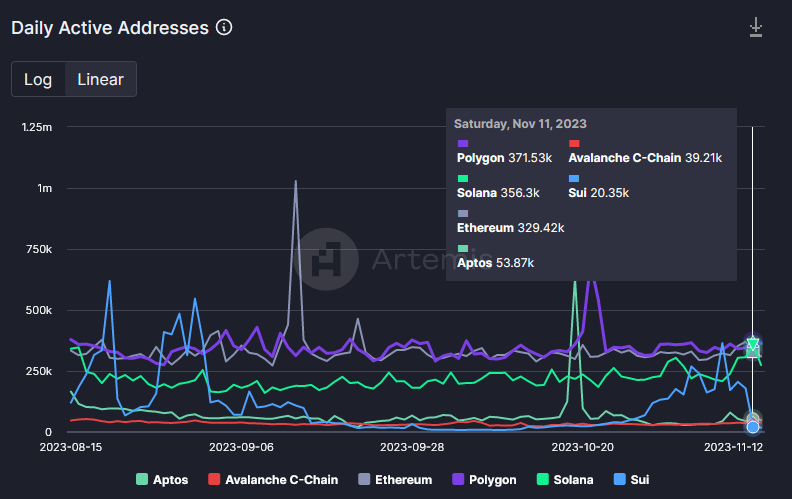The width and height of the screenshot is (792, 499).
Task: Toggle Ethereum series in the legend
Action: pyautogui.click(x=395, y=479)
